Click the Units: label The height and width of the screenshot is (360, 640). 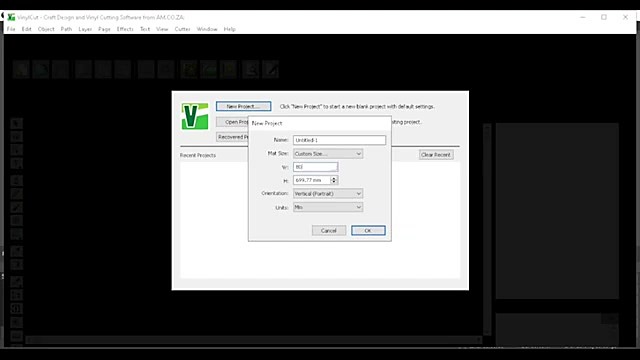coord(282,208)
